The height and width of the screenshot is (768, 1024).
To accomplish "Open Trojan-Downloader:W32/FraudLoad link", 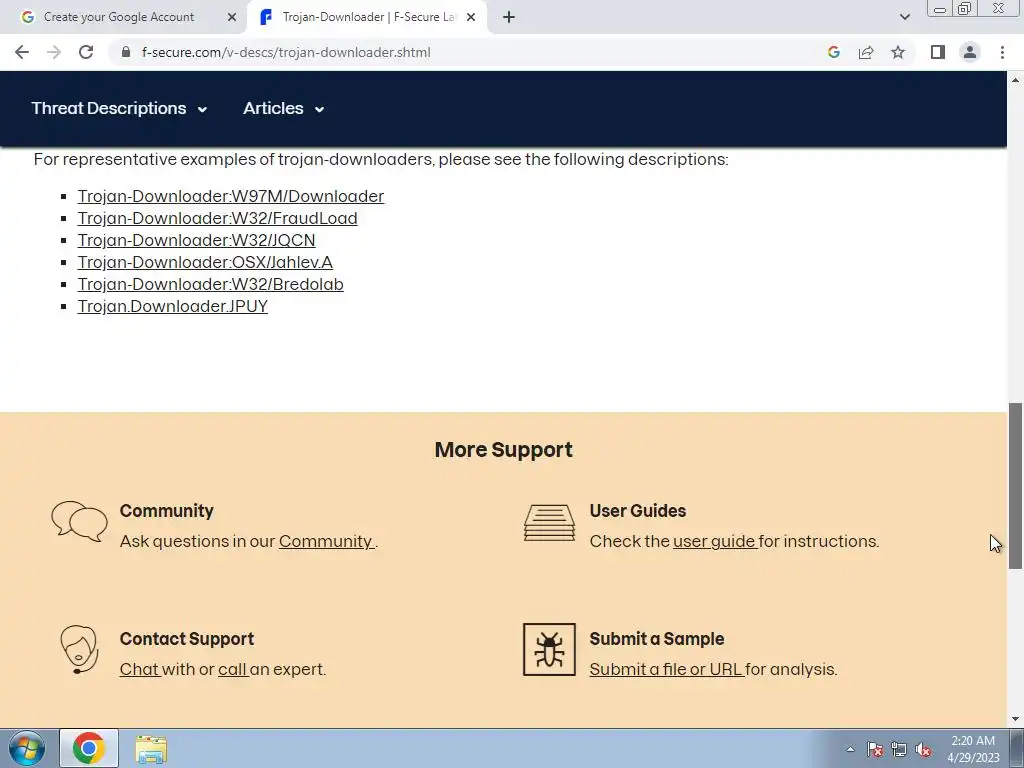I will pyautogui.click(x=217, y=218).
